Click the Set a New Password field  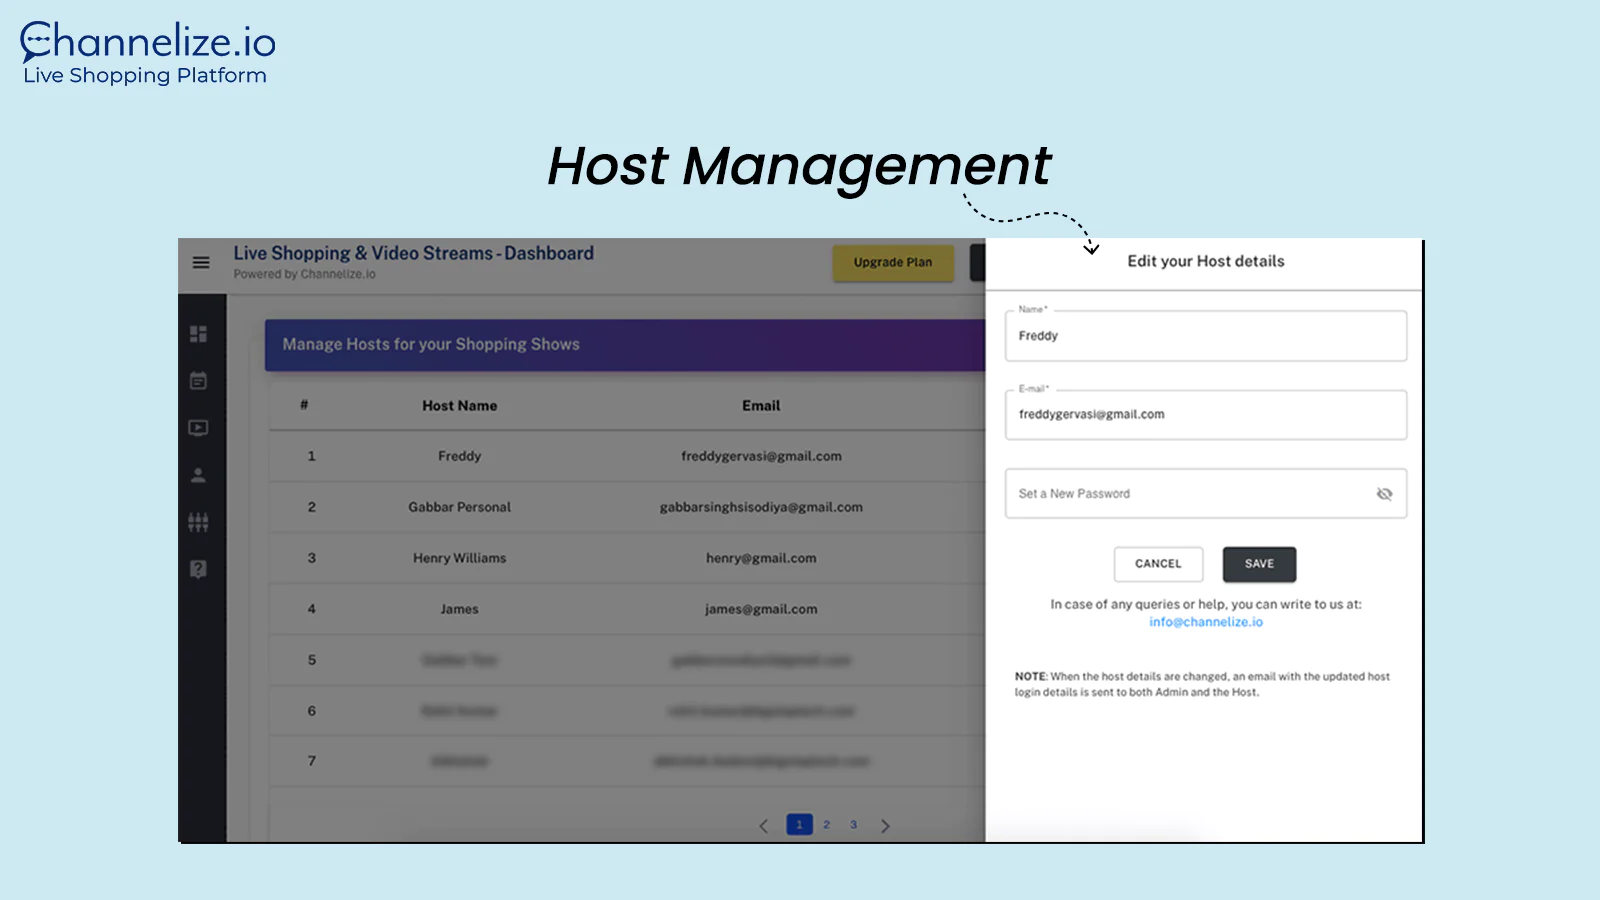1206,494
